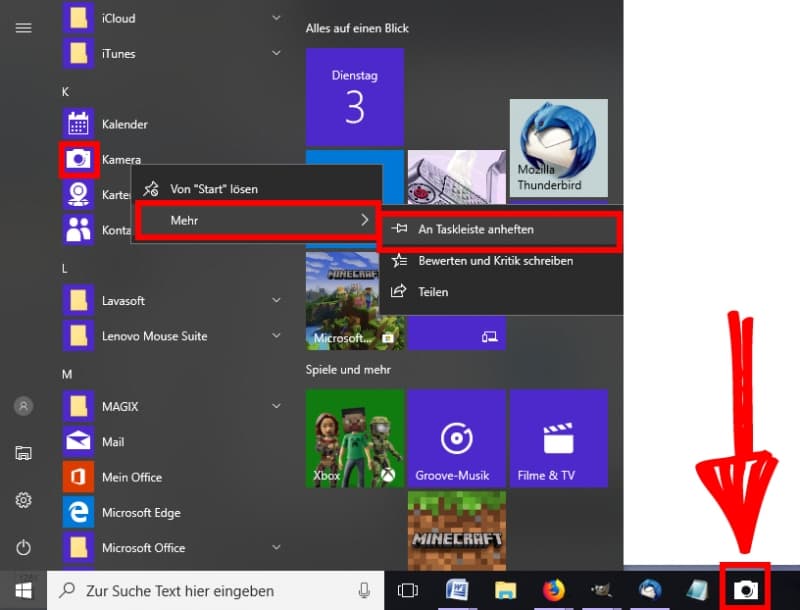
Task: Launch Mein Office icon
Action: 78,477
